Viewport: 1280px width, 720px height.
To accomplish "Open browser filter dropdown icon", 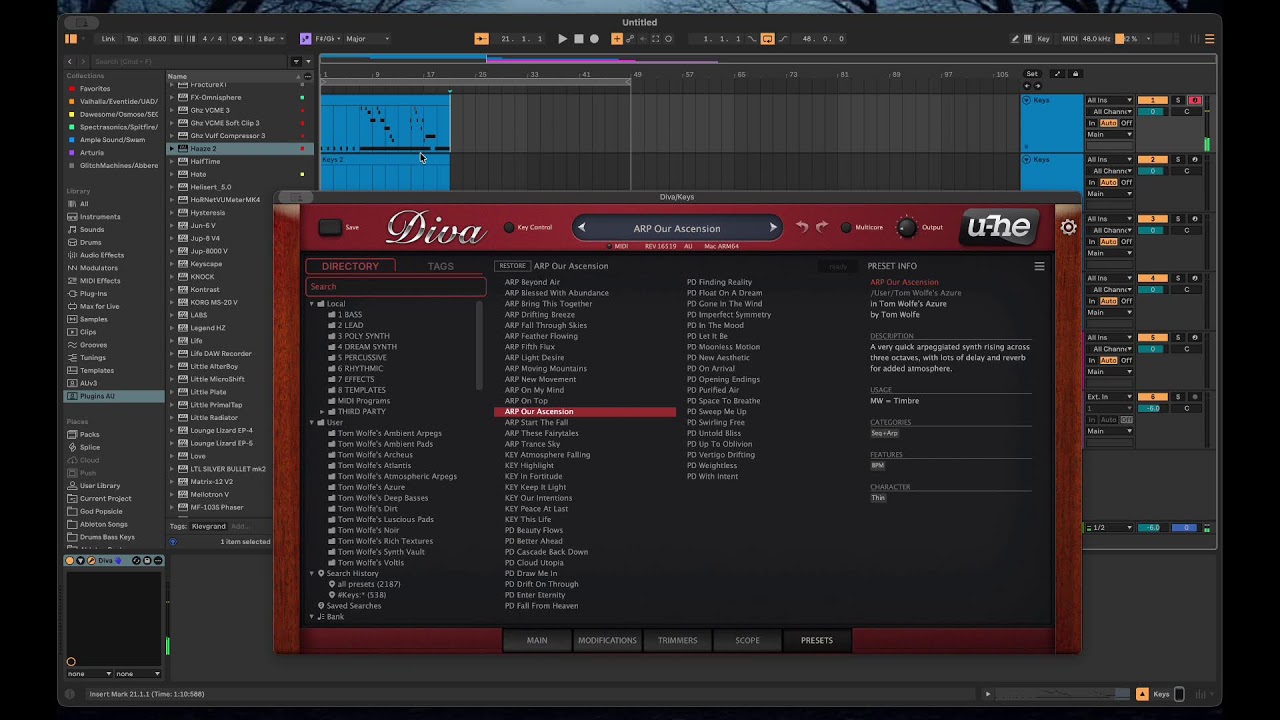I will [x=295, y=61].
